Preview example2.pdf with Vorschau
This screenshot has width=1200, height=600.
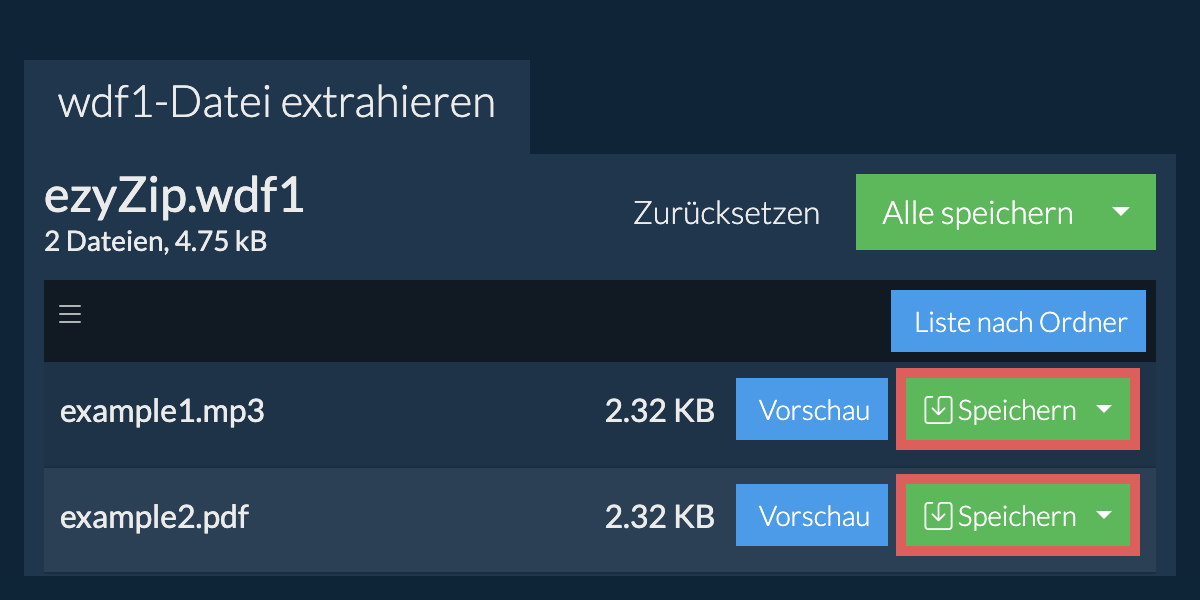813,516
